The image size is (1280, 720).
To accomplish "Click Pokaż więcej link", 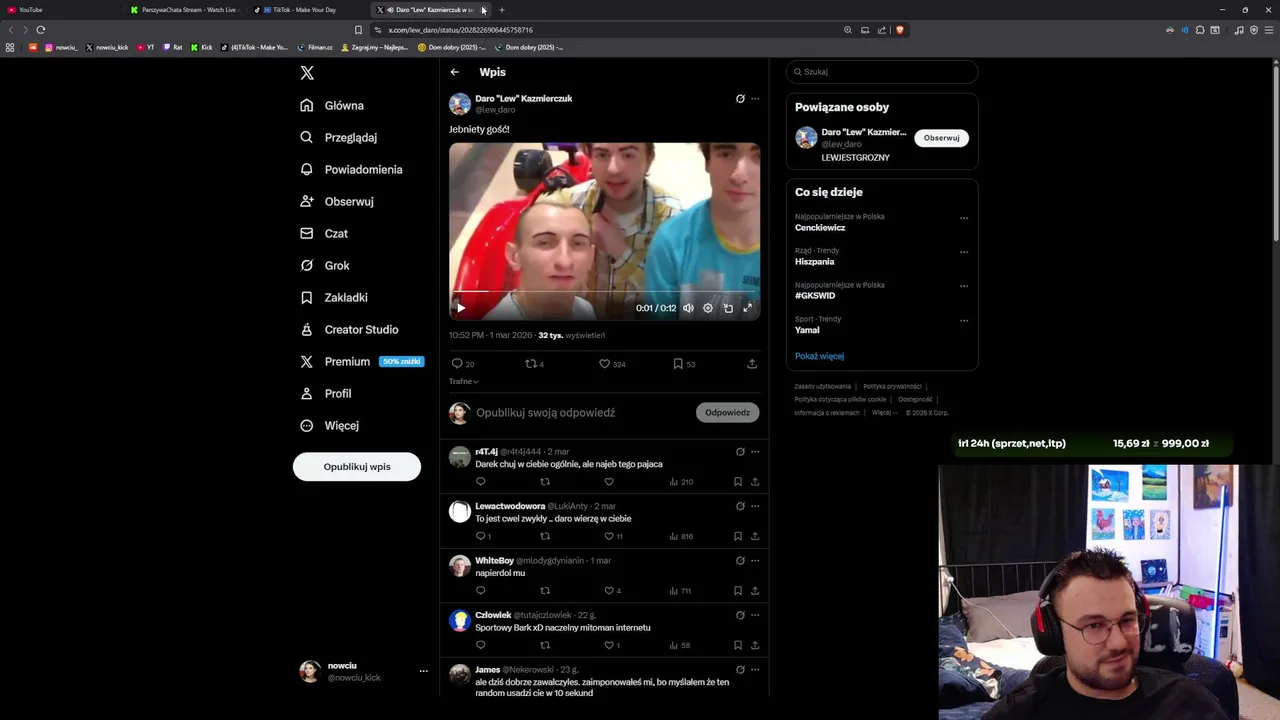I will 819,356.
